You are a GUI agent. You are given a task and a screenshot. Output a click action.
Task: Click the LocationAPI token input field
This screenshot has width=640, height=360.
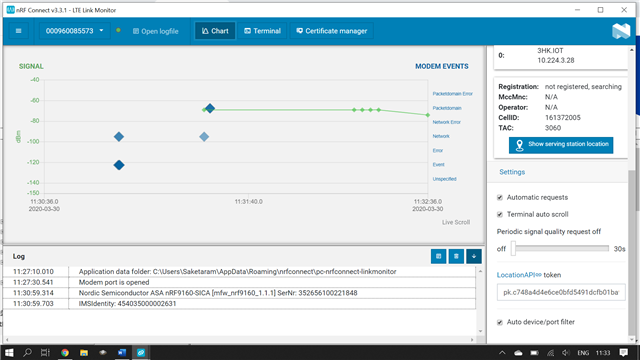pyautogui.click(x=561, y=292)
